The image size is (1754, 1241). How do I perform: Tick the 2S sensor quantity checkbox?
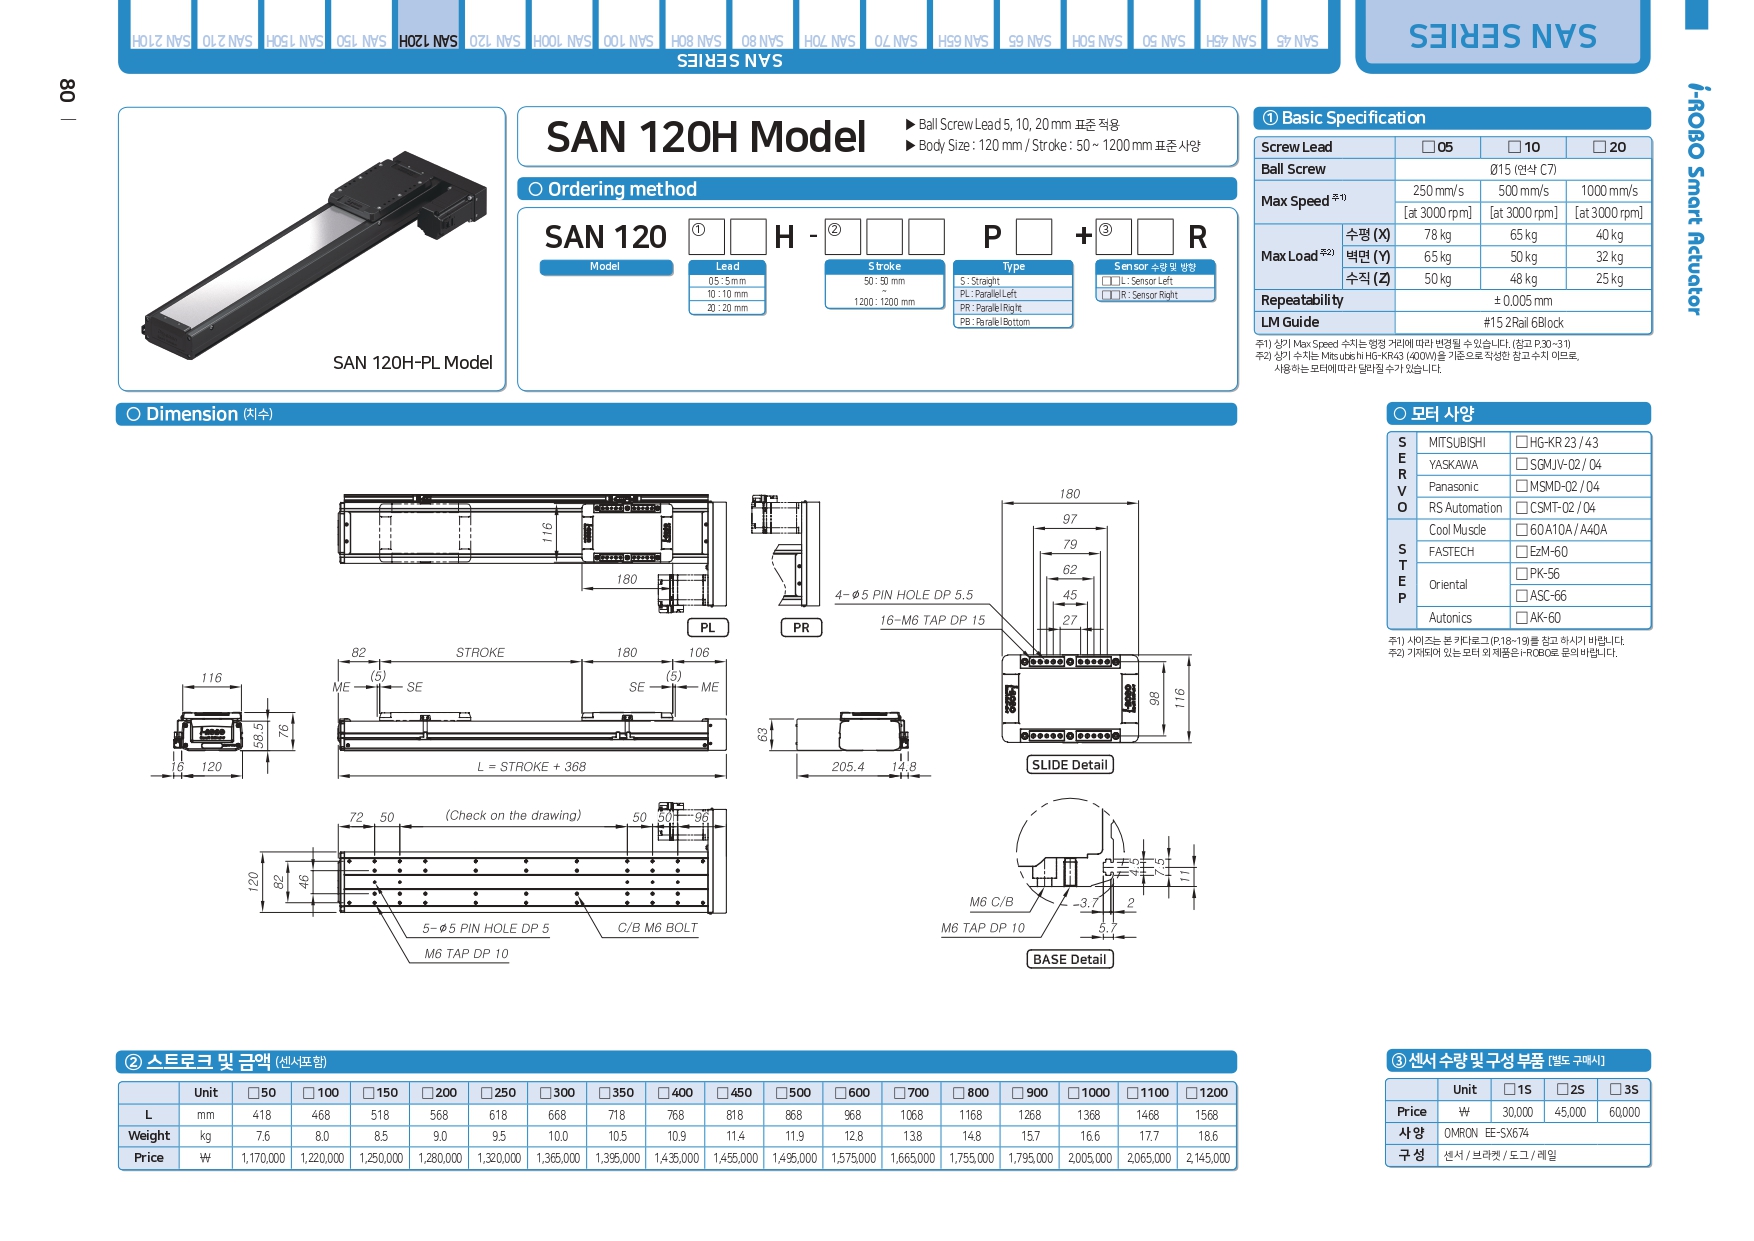click(1563, 1089)
